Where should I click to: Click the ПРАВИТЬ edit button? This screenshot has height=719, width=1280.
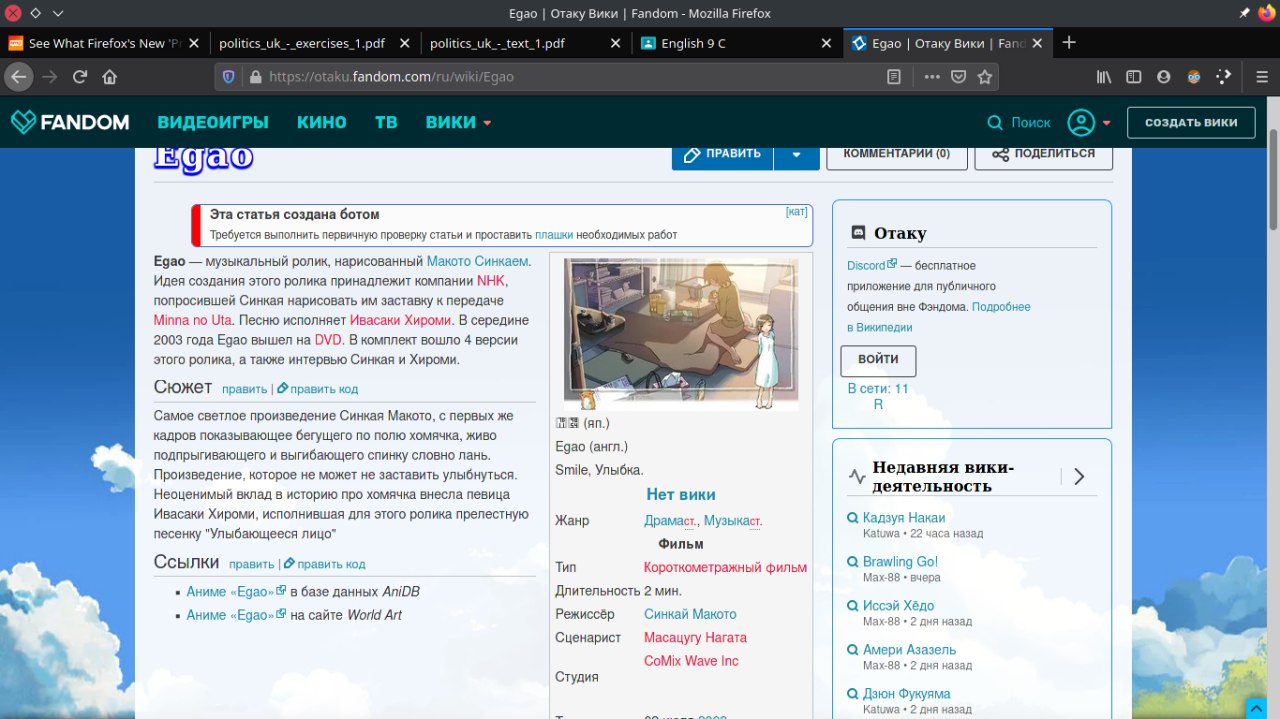tap(722, 154)
